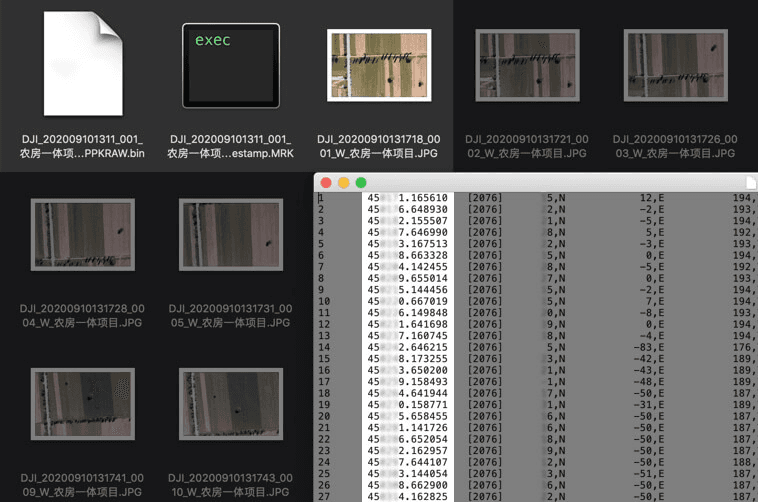
Task: Click the [2076] entry on line 27
Action: click(485, 497)
